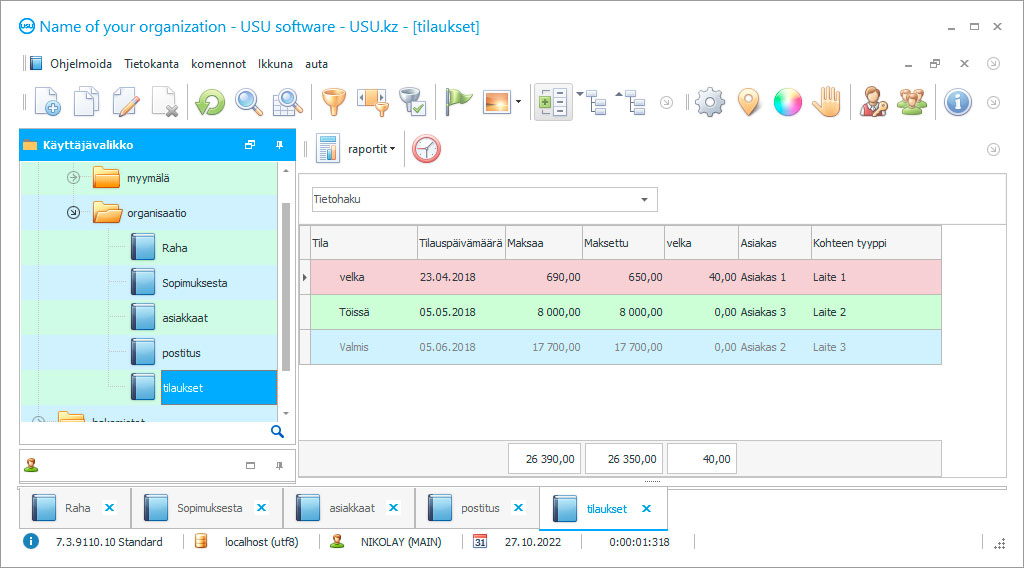Viewport: 1024px width, 568px height.
Task: Switch to the asiakkaat tab
Action: coord(351,508)
